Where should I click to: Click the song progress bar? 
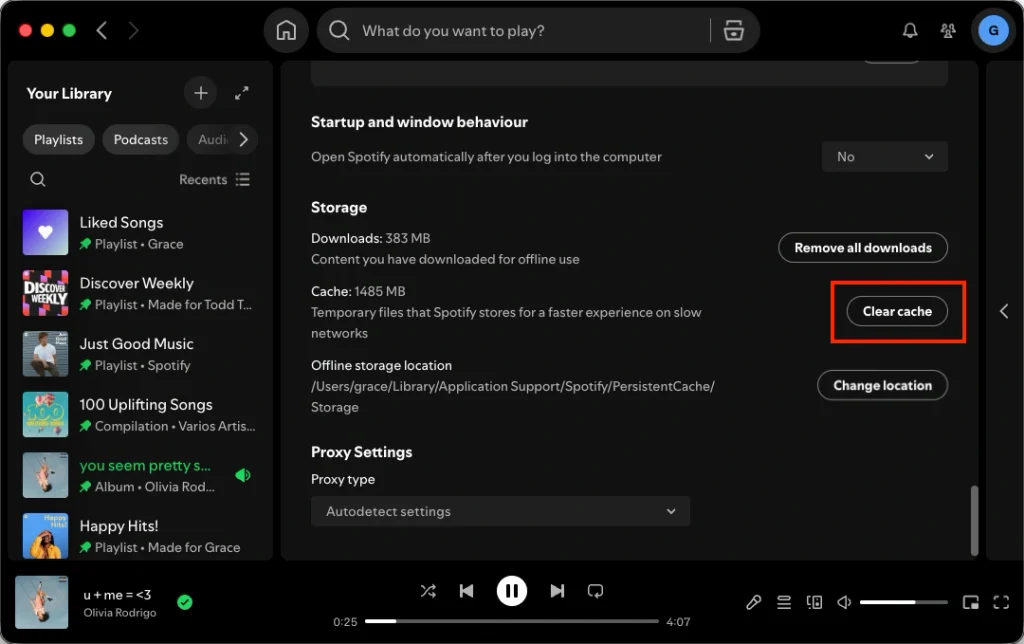pyautogui.click(x=511, y=621)
